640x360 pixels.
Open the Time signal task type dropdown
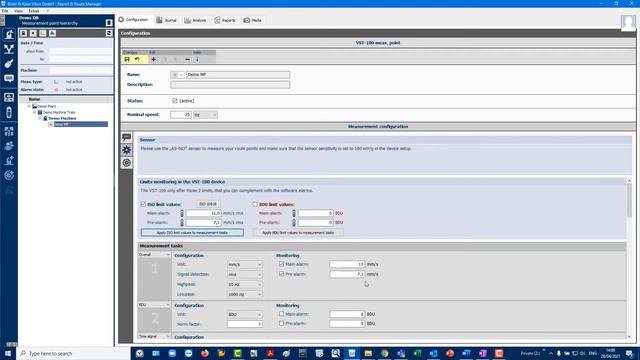point(154,336)
